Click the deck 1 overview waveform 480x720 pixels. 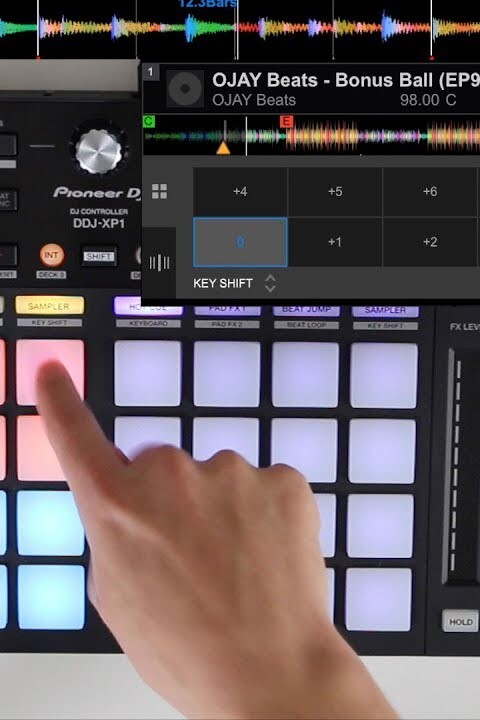coord(311,135)
